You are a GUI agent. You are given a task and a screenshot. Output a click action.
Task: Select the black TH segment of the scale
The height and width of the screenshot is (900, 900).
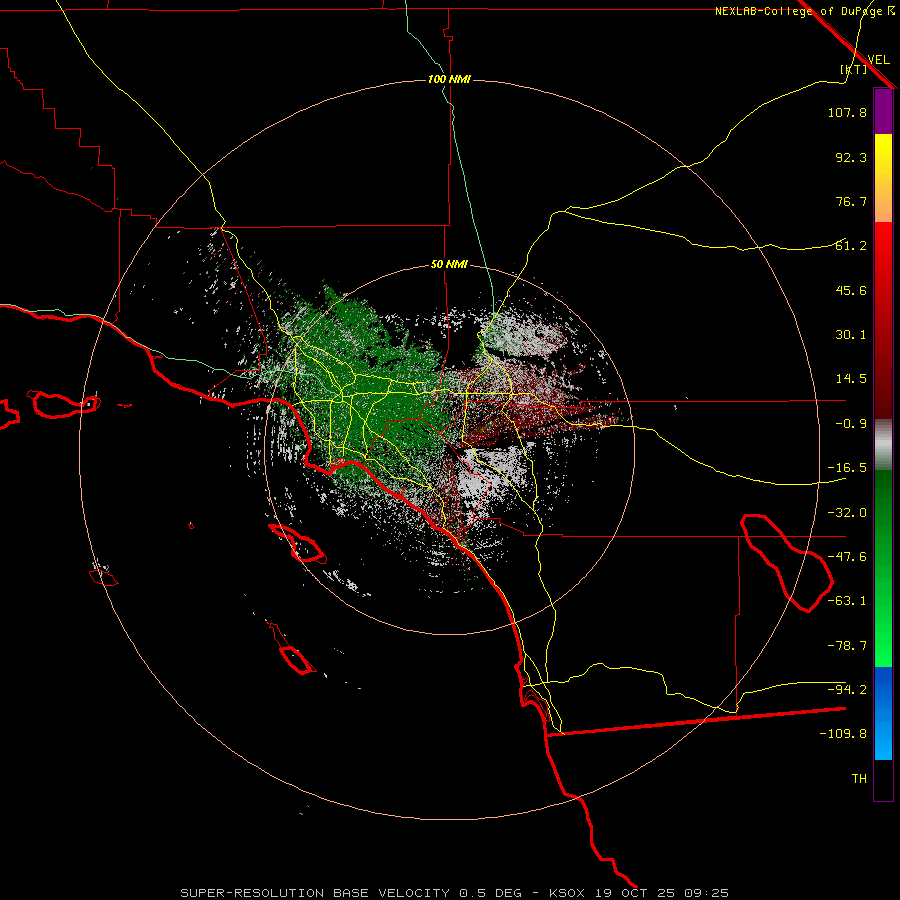click(x=883, y=779)
